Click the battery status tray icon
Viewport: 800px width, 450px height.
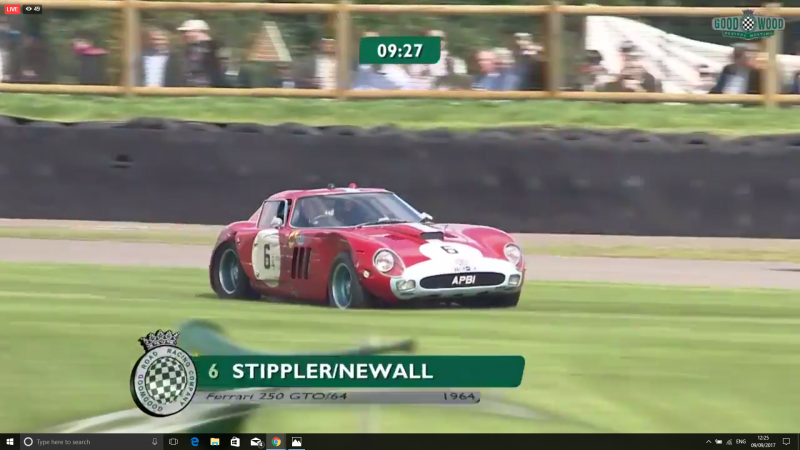(718, 441)
